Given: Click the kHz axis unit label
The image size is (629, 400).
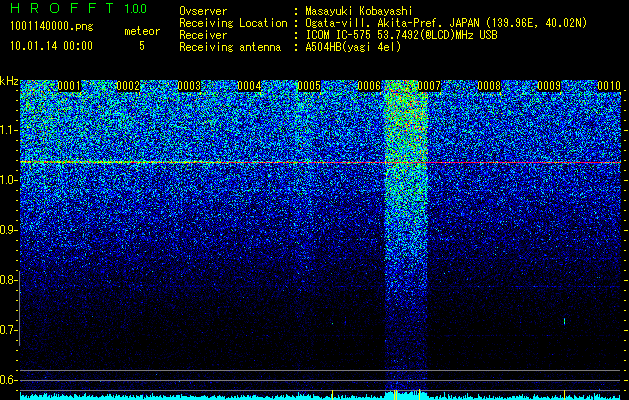Looking at the screenshot, I should [9, 81].
